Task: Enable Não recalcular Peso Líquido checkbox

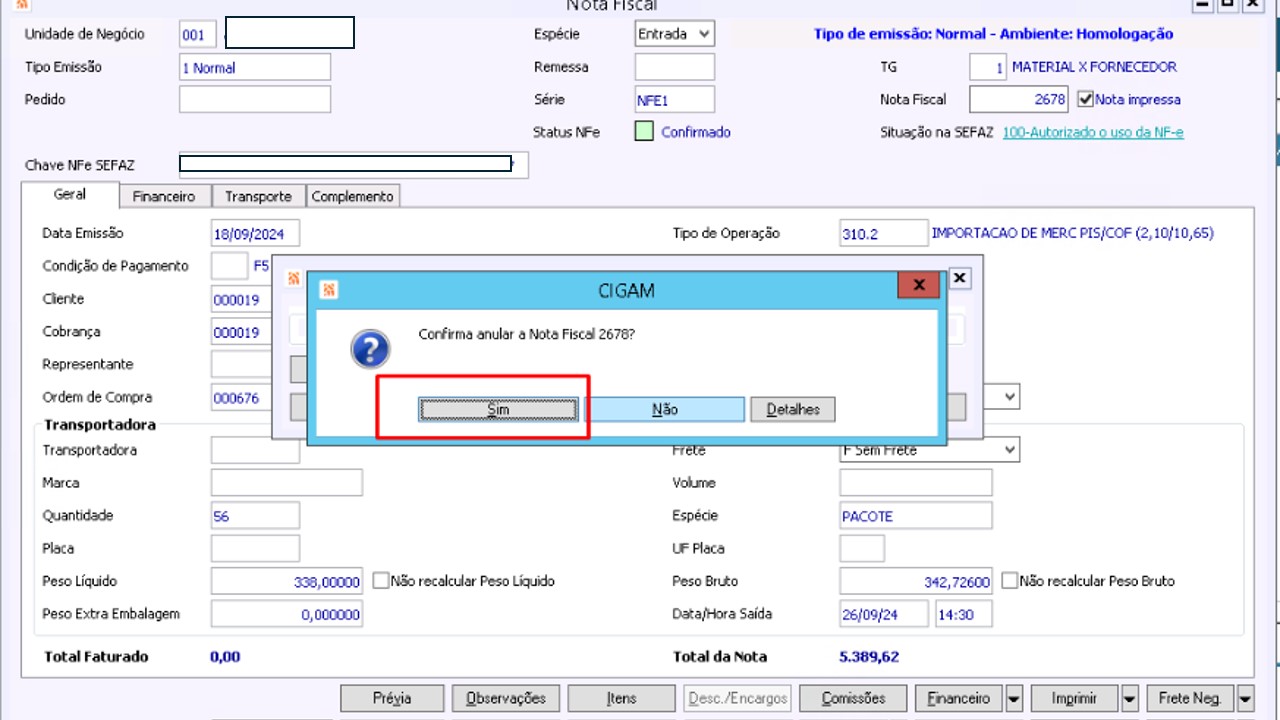Action: click(380, 581)
